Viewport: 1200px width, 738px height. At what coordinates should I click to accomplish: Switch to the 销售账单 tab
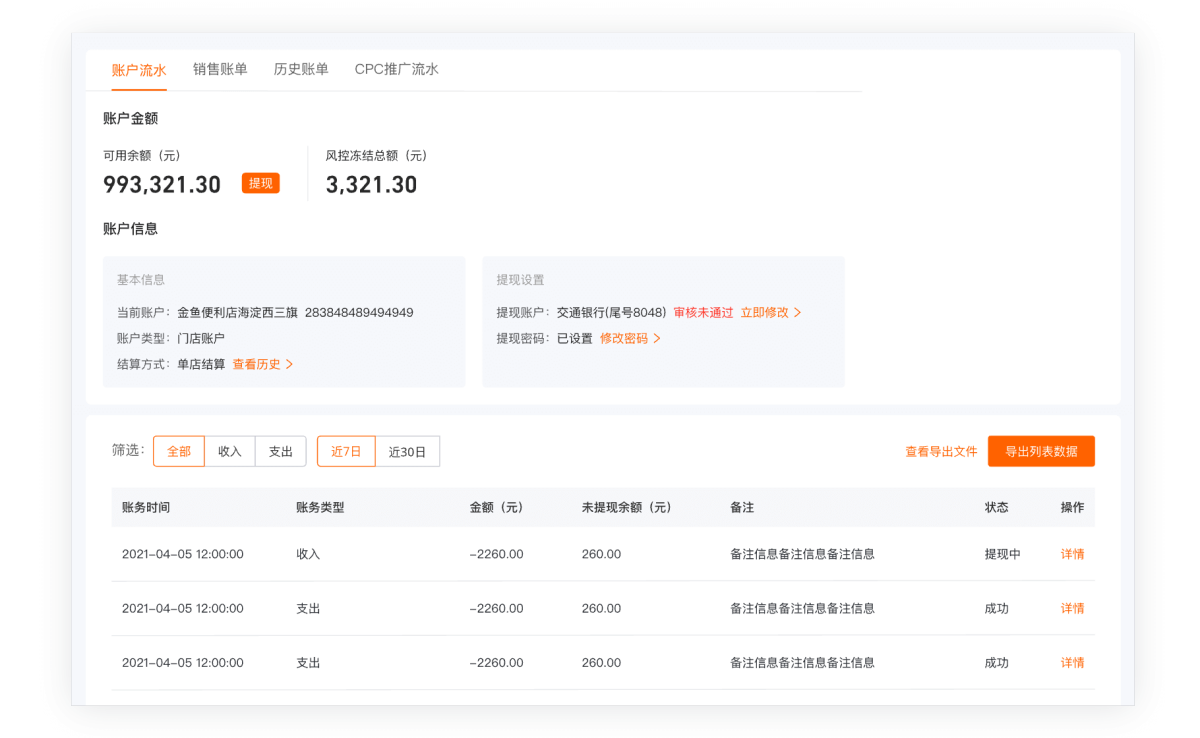pos(219,70)
